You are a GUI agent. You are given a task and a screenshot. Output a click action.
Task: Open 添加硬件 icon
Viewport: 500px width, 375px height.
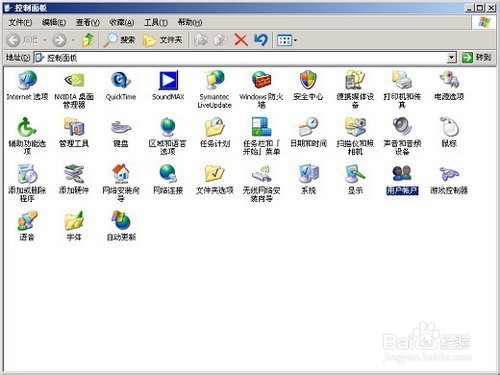[x=74, y=179]
